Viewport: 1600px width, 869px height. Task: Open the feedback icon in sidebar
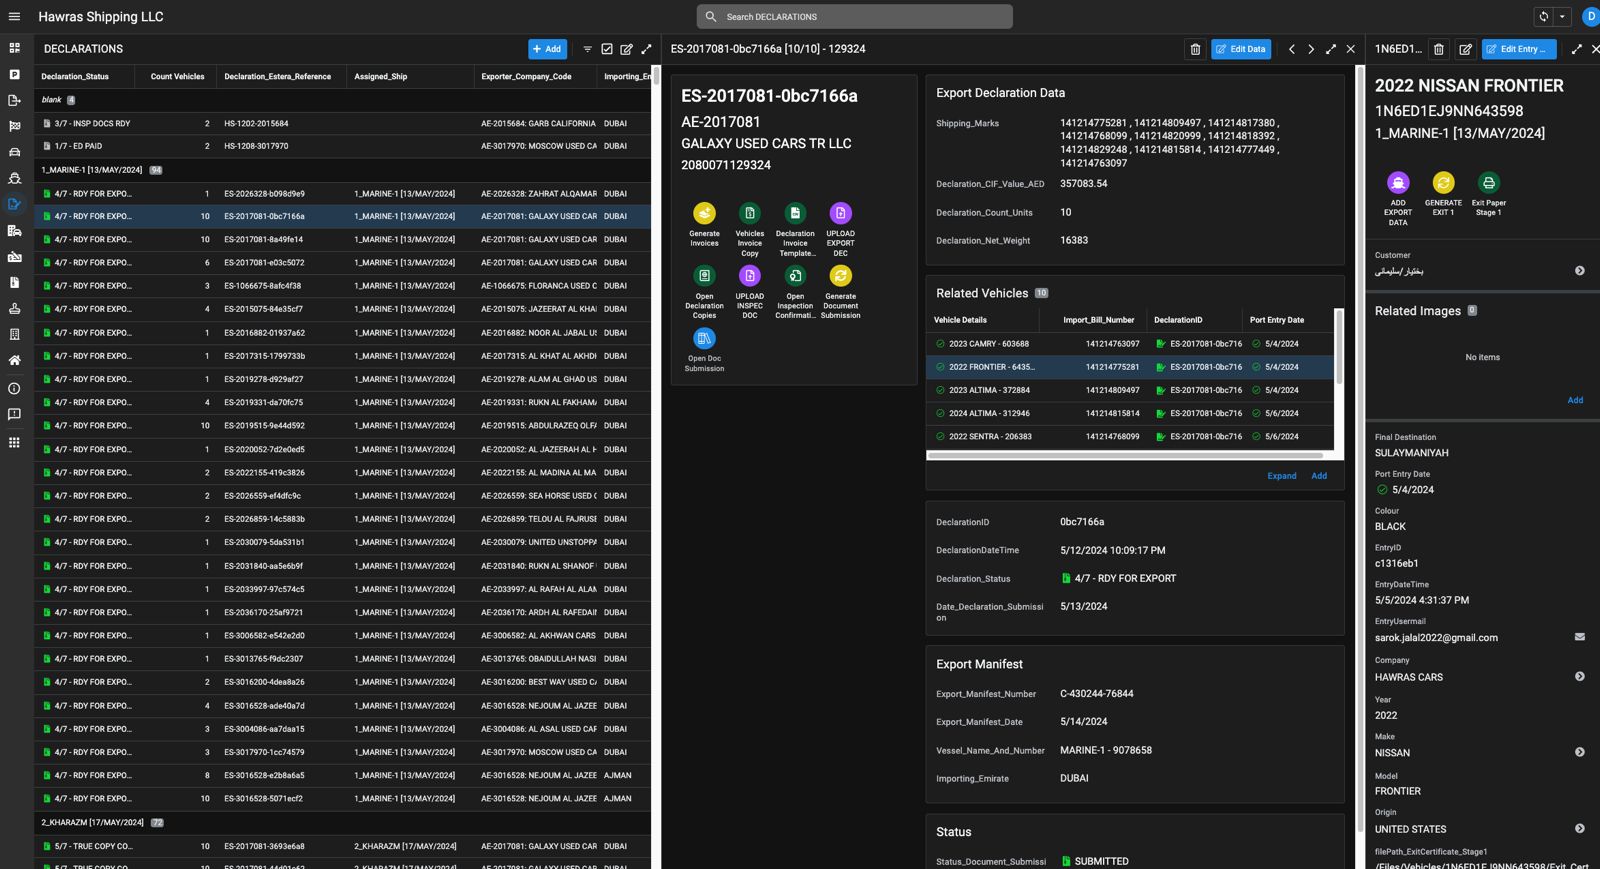click(14, 414)
